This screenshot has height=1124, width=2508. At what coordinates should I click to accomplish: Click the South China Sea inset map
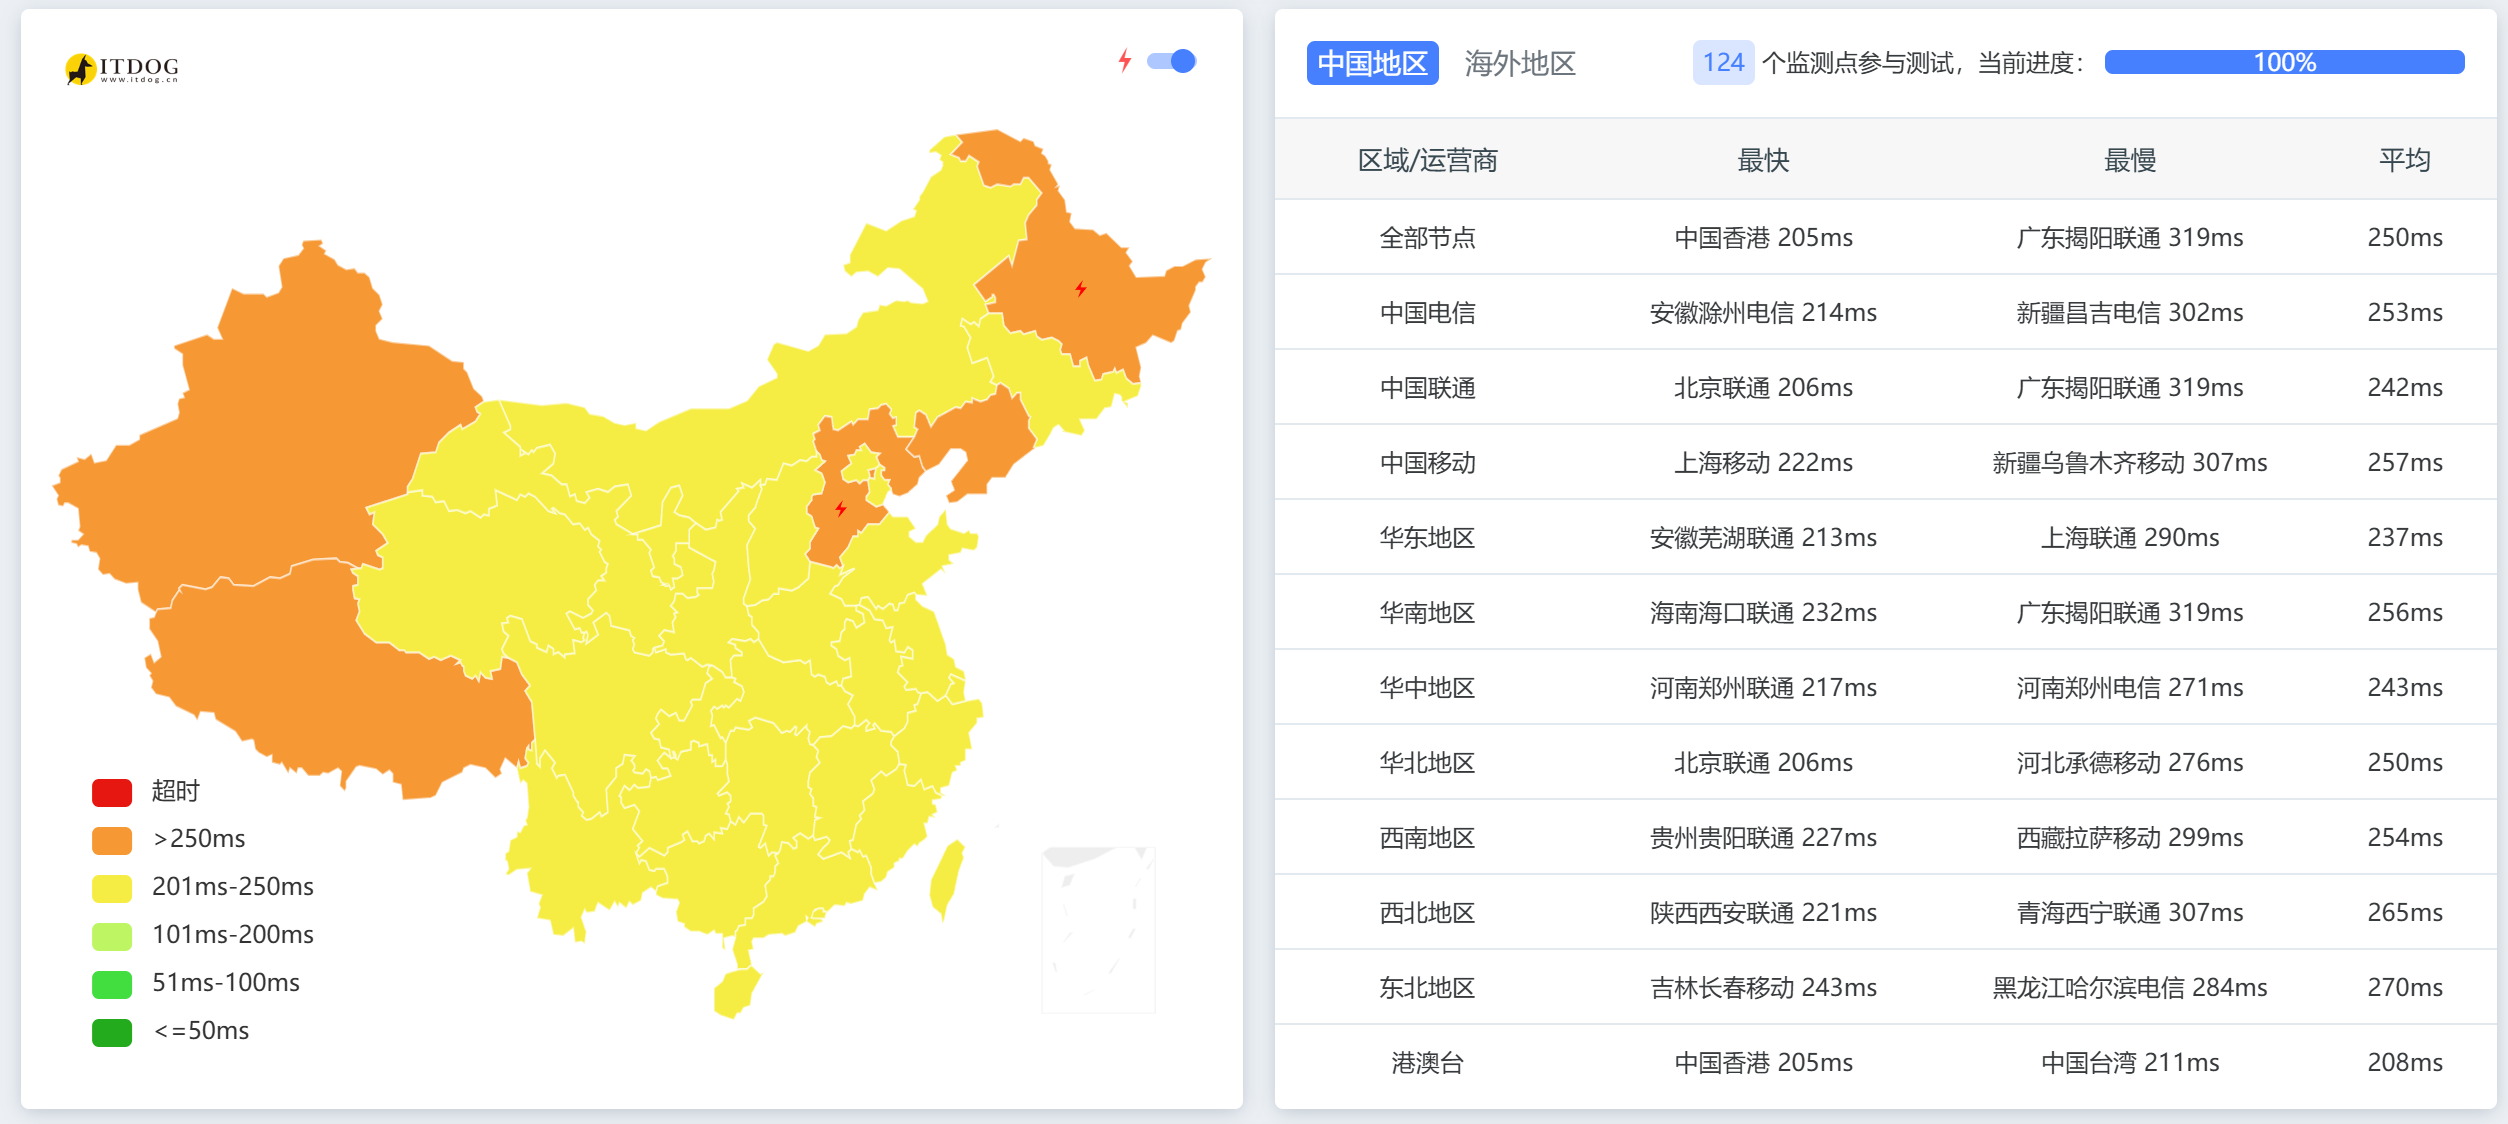pos(1098,930)
